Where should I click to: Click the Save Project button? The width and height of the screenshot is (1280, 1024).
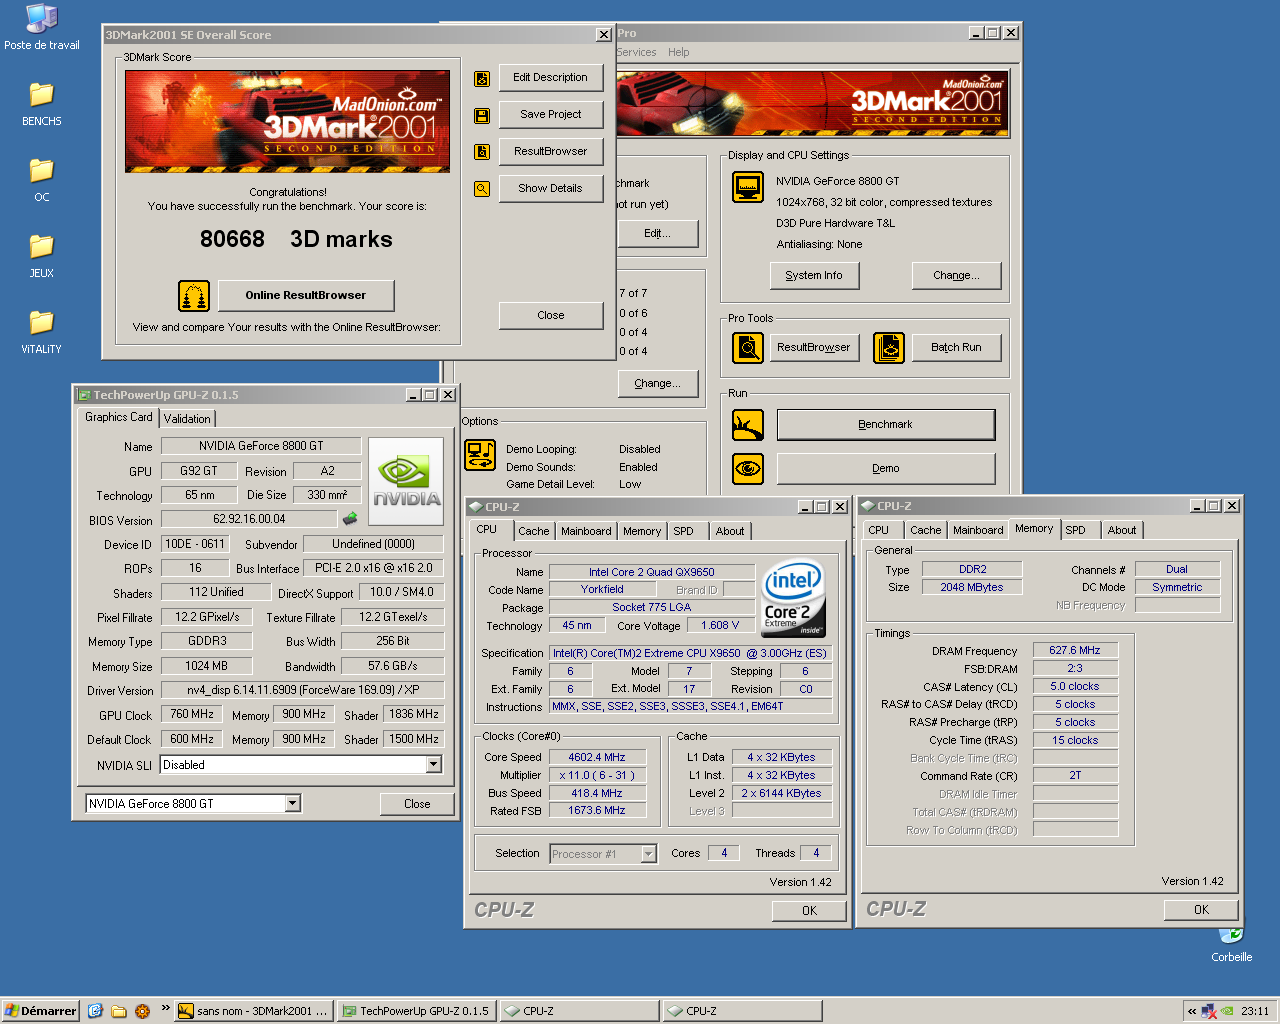pos(550,115)
